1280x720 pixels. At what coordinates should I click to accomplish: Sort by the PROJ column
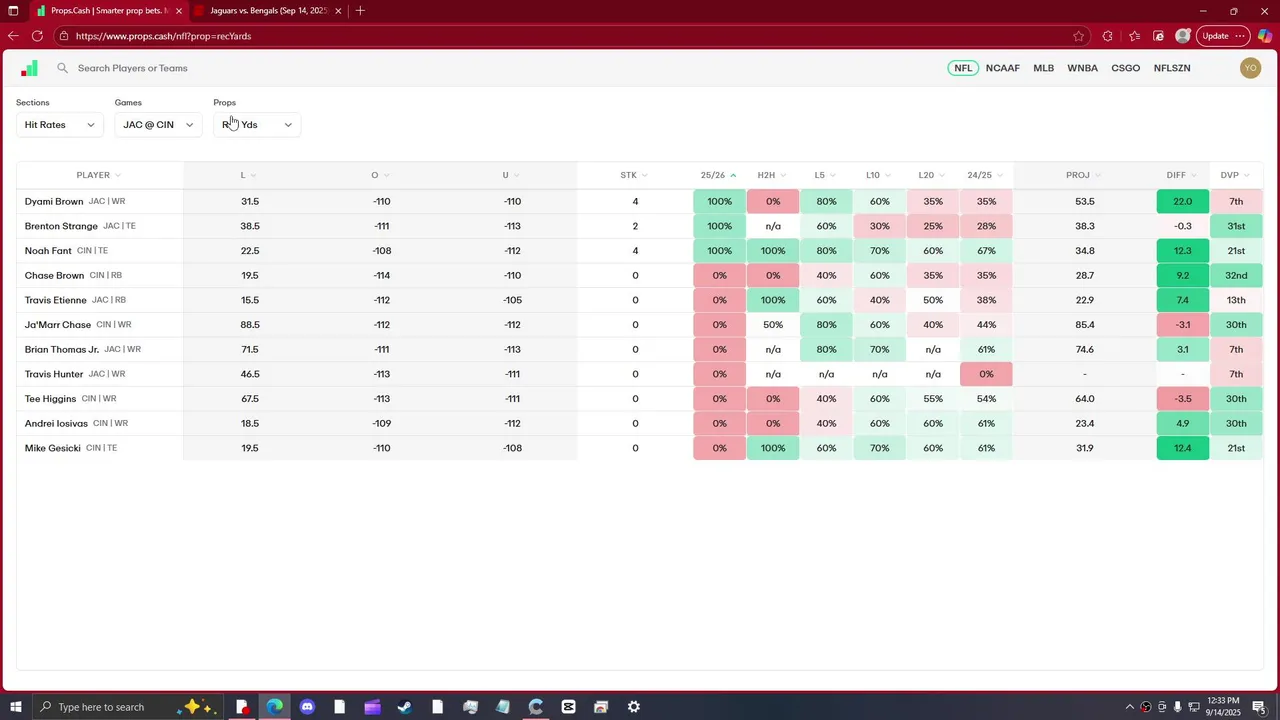click(1083, 175)
